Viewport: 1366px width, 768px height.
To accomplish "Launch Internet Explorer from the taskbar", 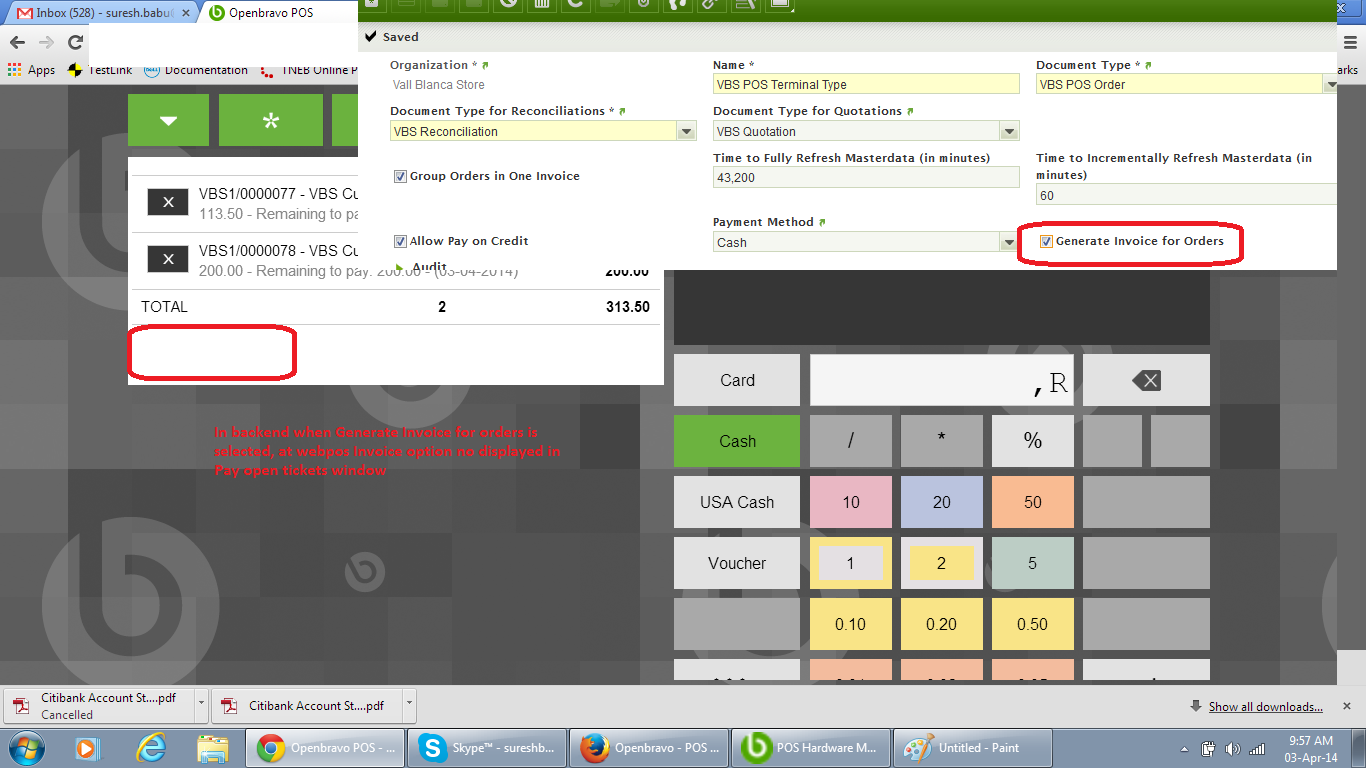I will (x=151, y=748).
